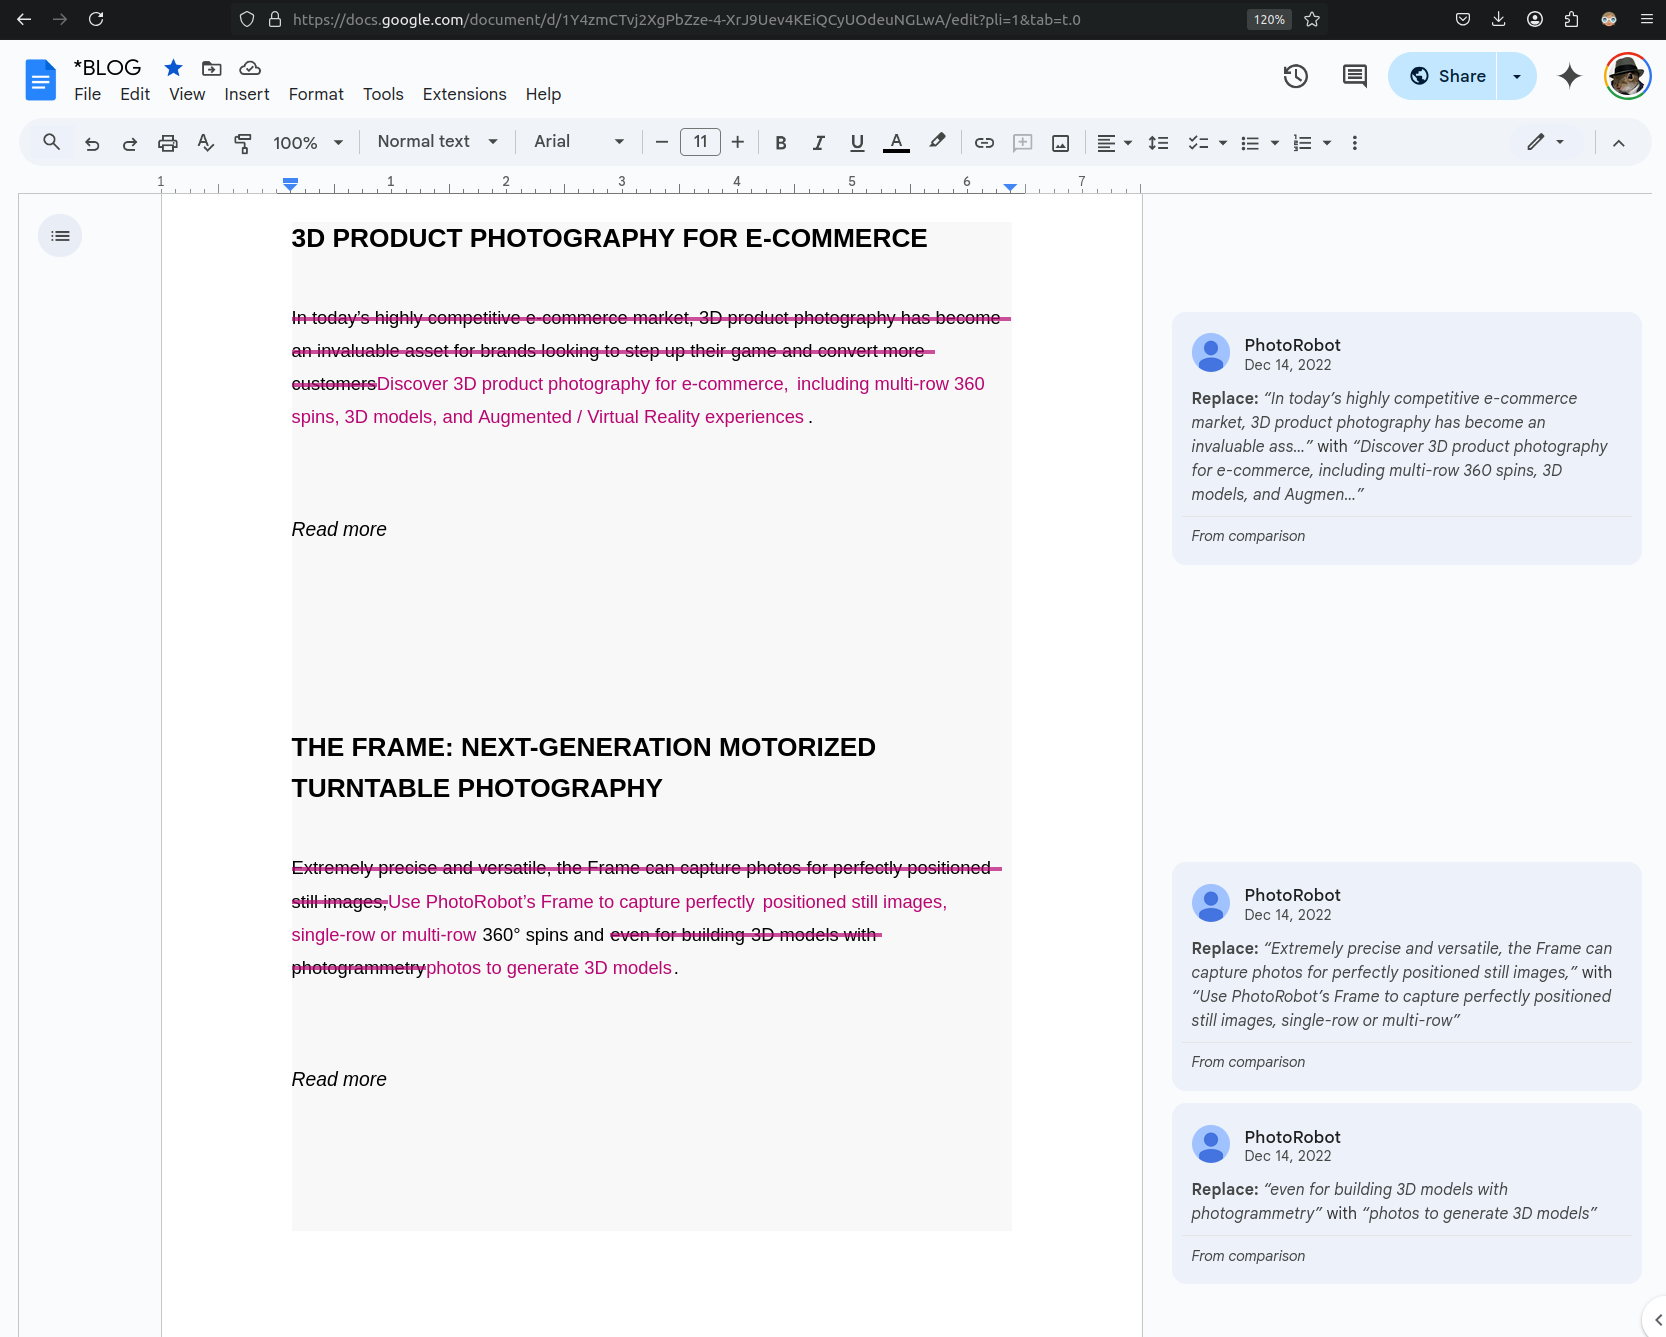Star the BLOG document
The image size is (1666, 1337).
(x=173, y=67)
